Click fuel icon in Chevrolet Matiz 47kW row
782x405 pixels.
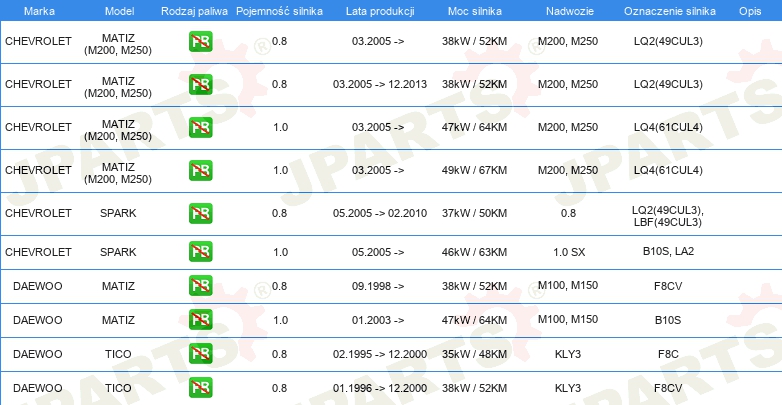201,128
